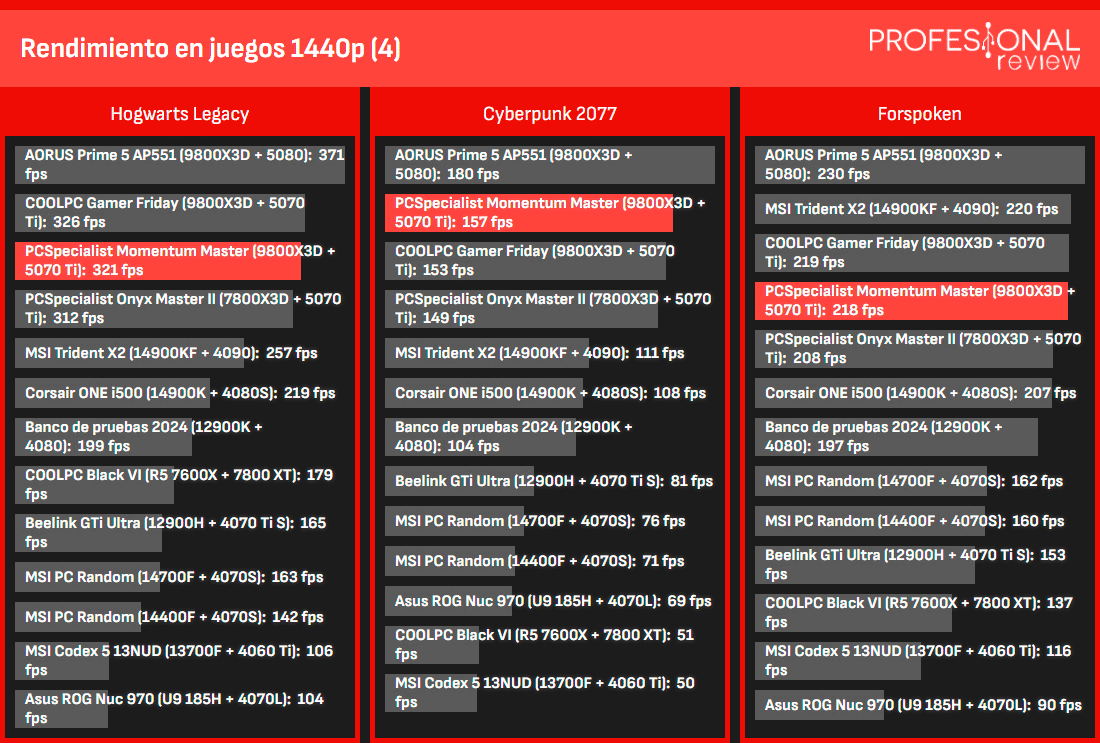This screenshot has height=743, width=1100.
Task: Click MSI Codex 5 13NUD 50 fps bar
Action: point(431,692)
